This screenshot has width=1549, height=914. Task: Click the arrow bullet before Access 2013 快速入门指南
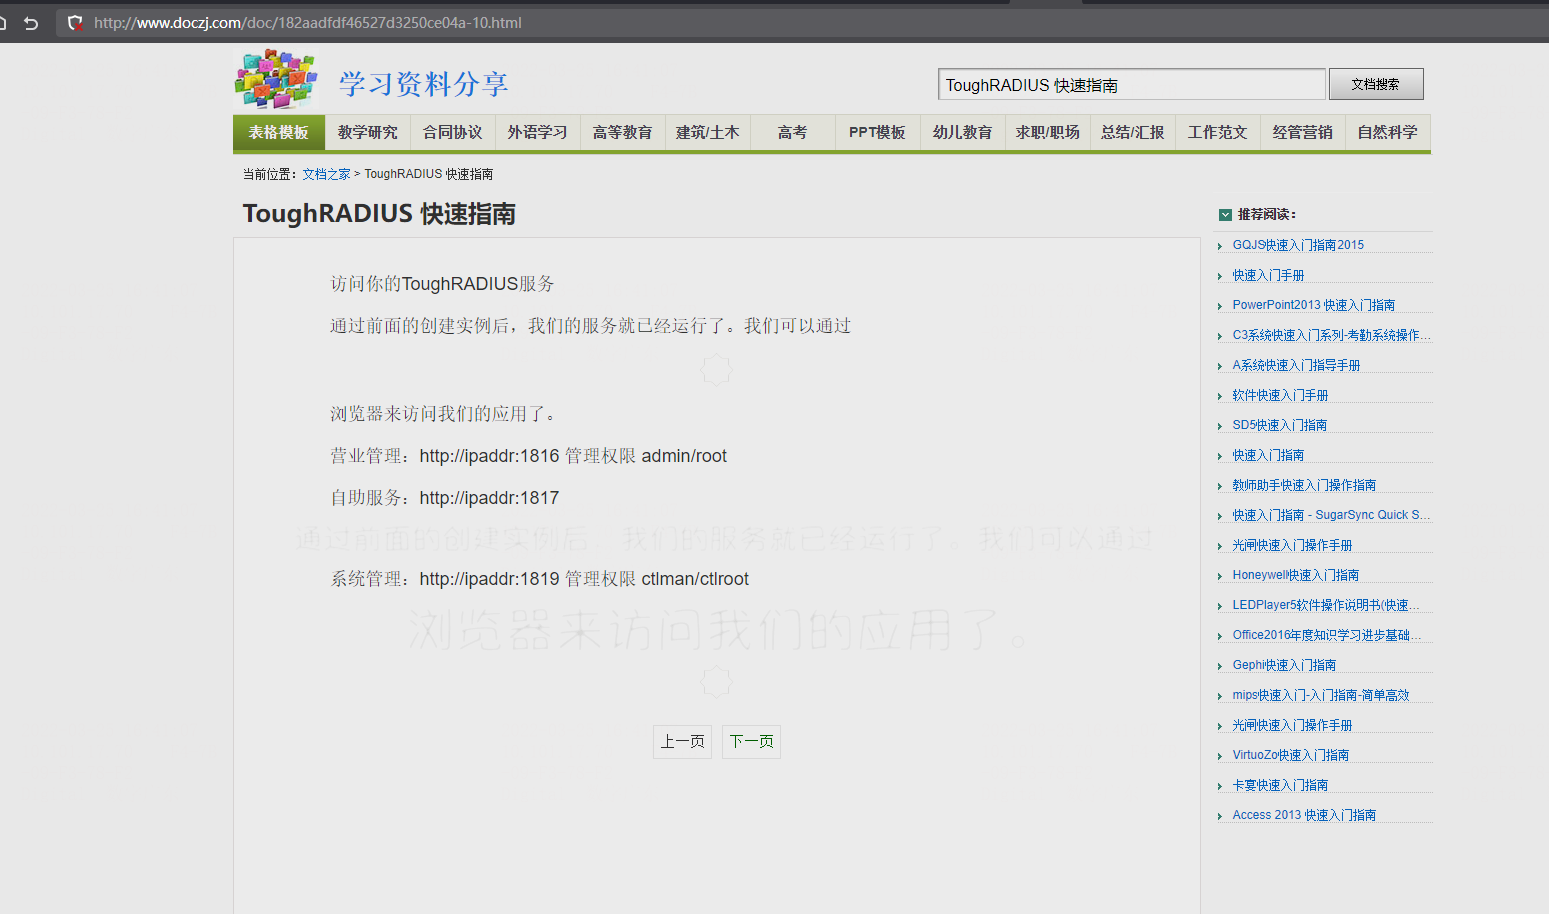[1219, 815]
